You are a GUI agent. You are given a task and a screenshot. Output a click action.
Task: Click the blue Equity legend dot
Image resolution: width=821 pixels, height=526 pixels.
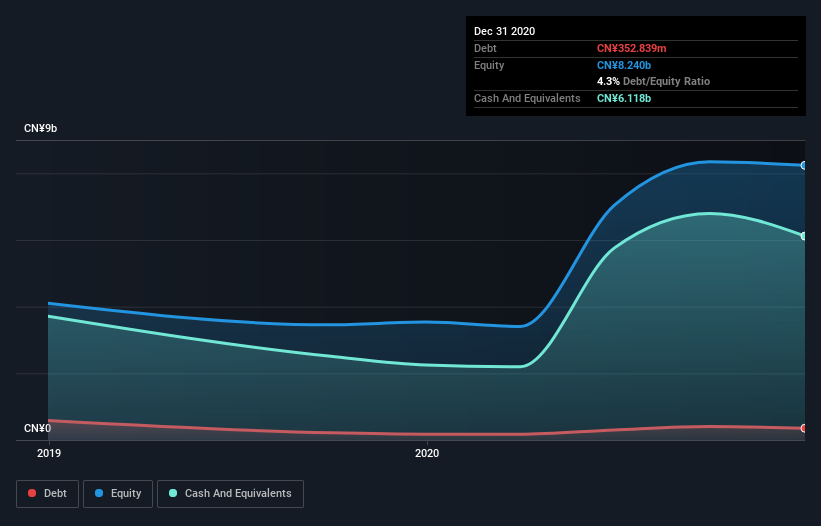pos(99,493)
